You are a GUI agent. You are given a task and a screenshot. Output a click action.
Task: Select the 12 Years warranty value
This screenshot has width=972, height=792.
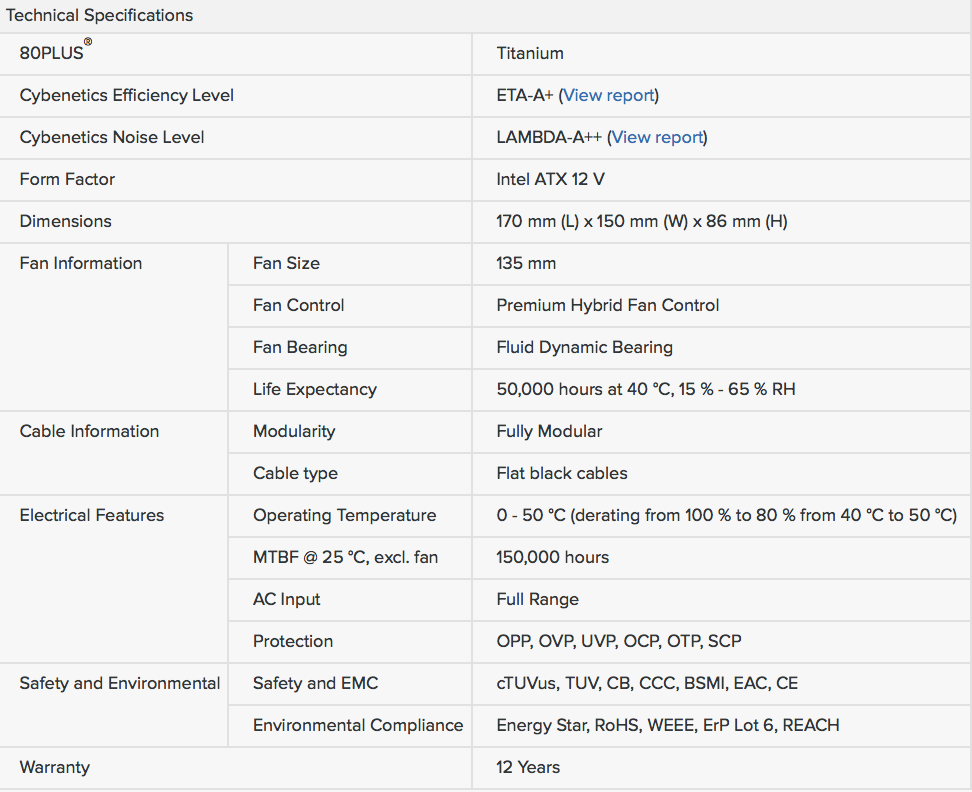528,767
